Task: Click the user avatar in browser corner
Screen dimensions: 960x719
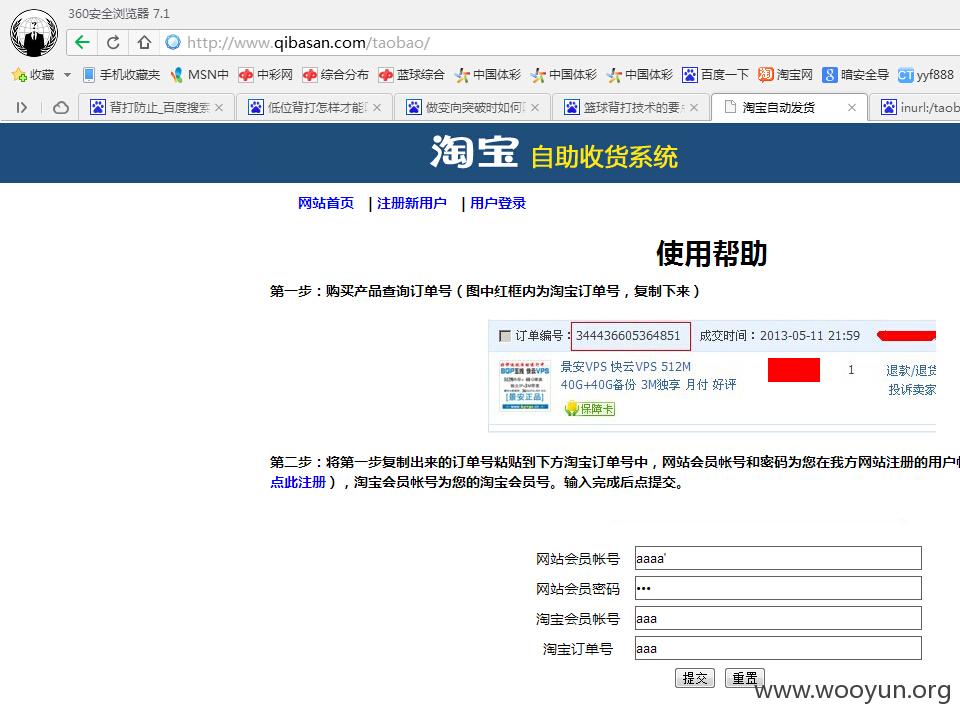Action: (34, 34)
